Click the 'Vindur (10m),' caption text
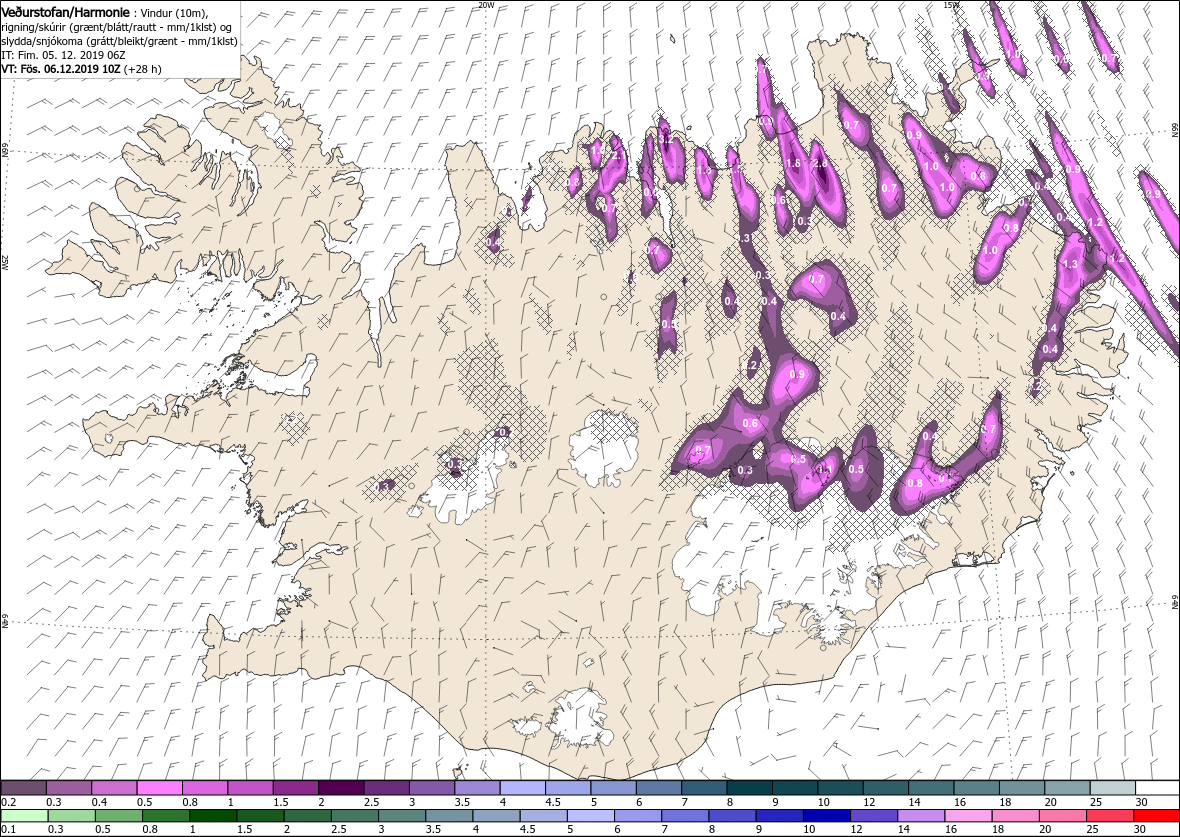 tap(174, 14)
